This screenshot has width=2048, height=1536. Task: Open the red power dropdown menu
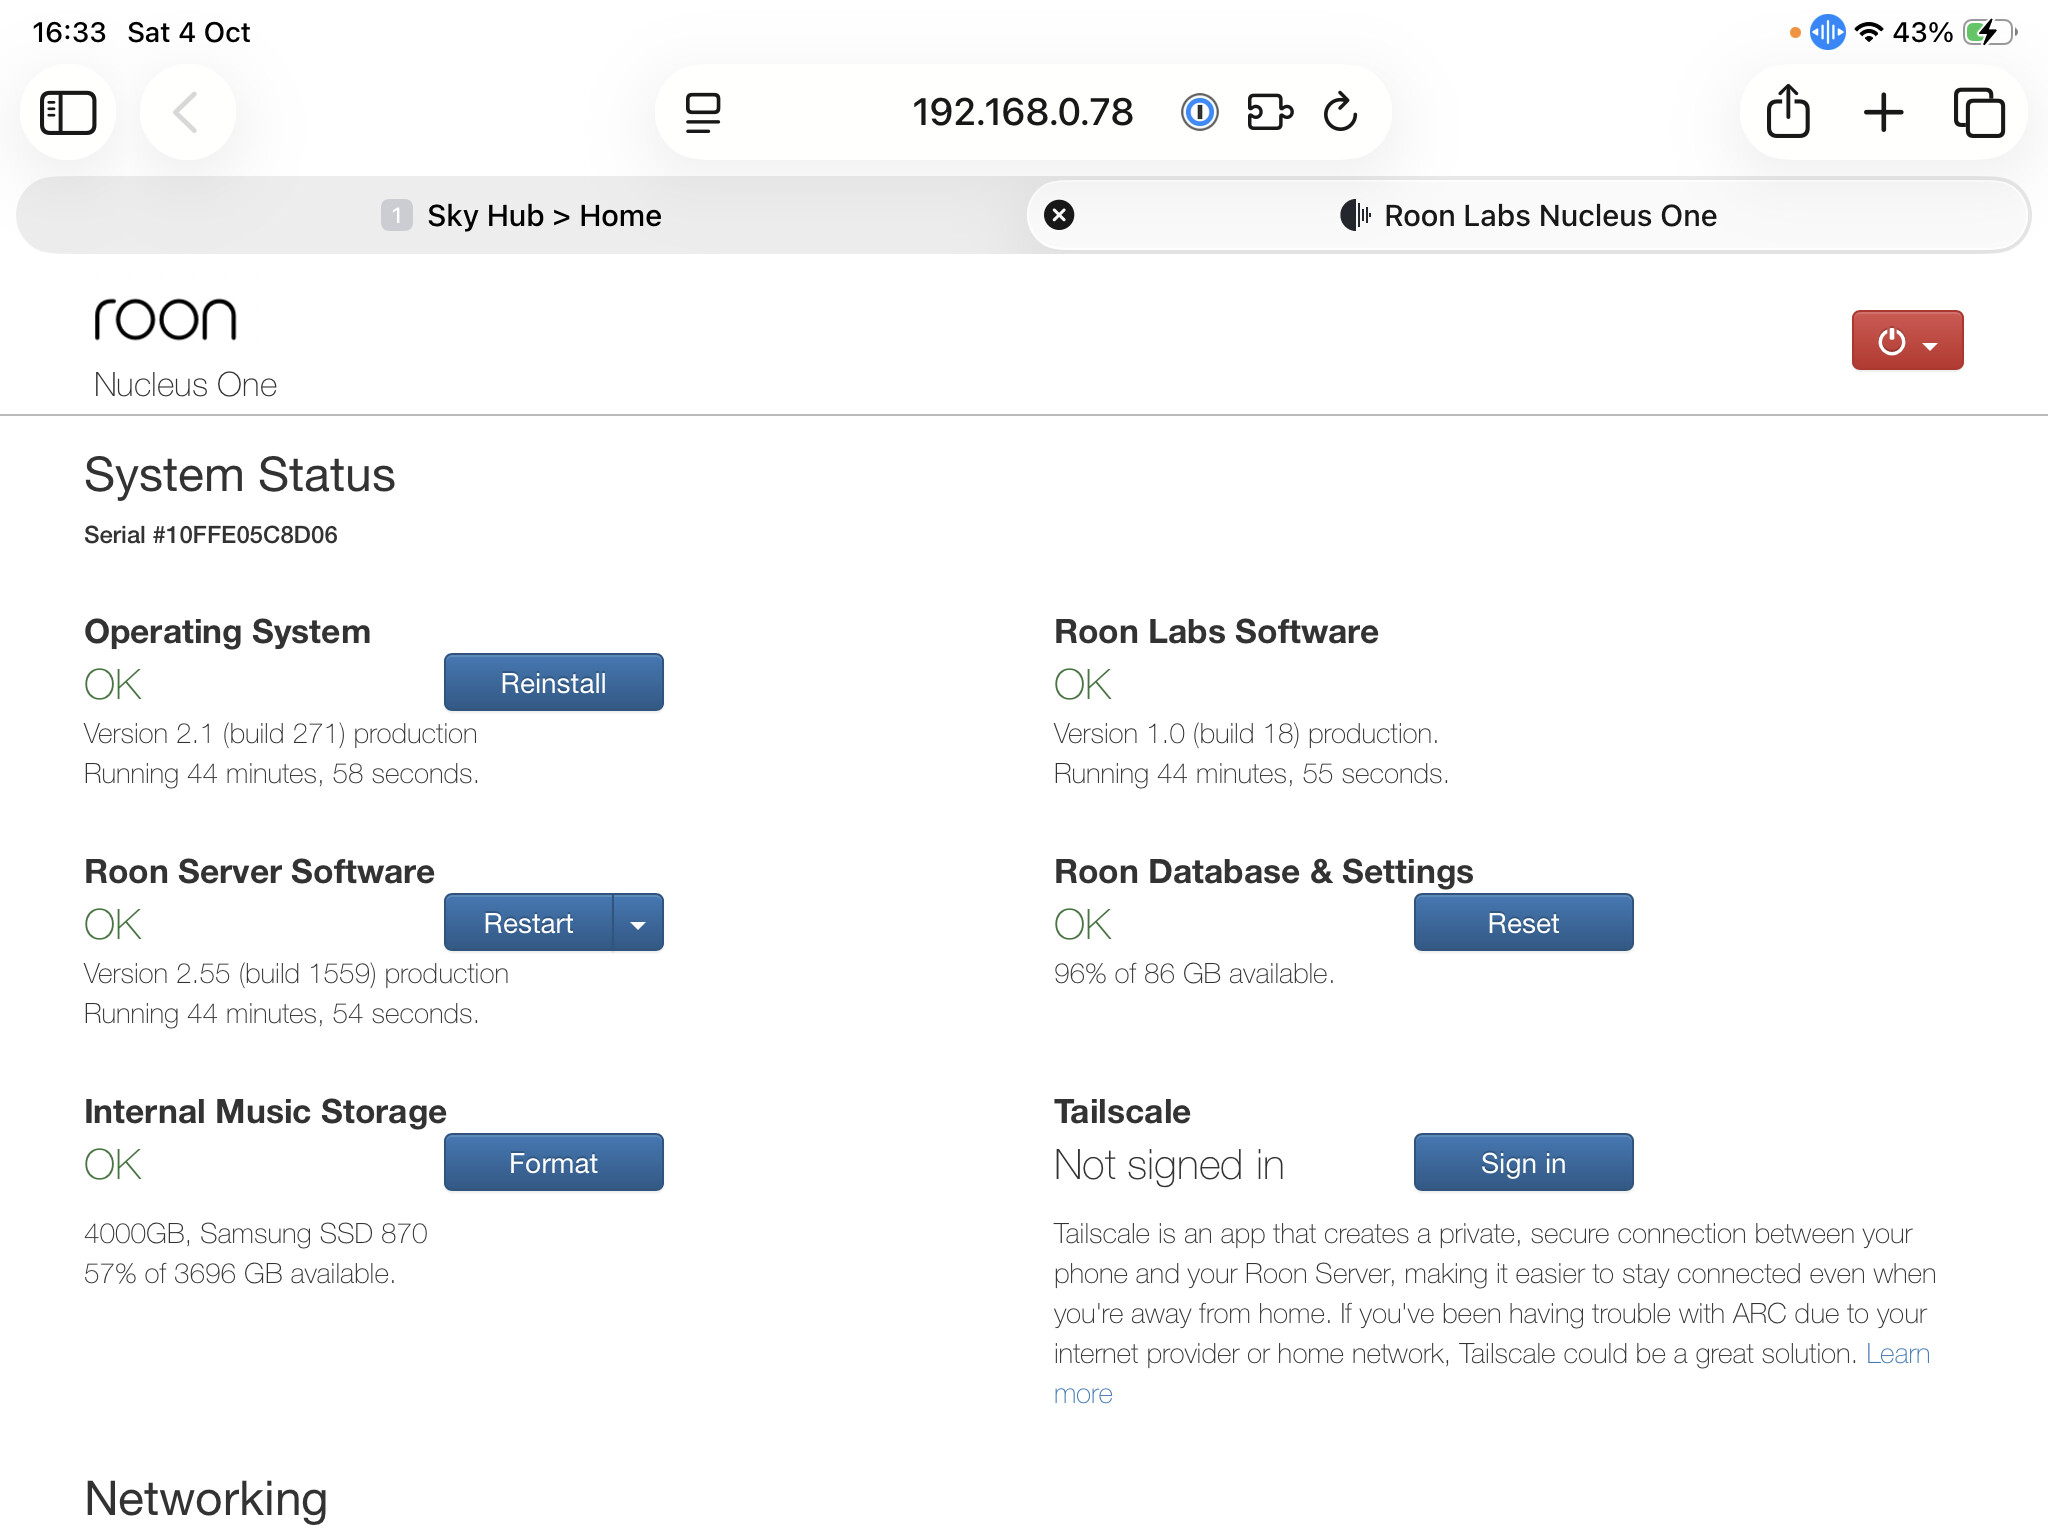coord(1907,341)
